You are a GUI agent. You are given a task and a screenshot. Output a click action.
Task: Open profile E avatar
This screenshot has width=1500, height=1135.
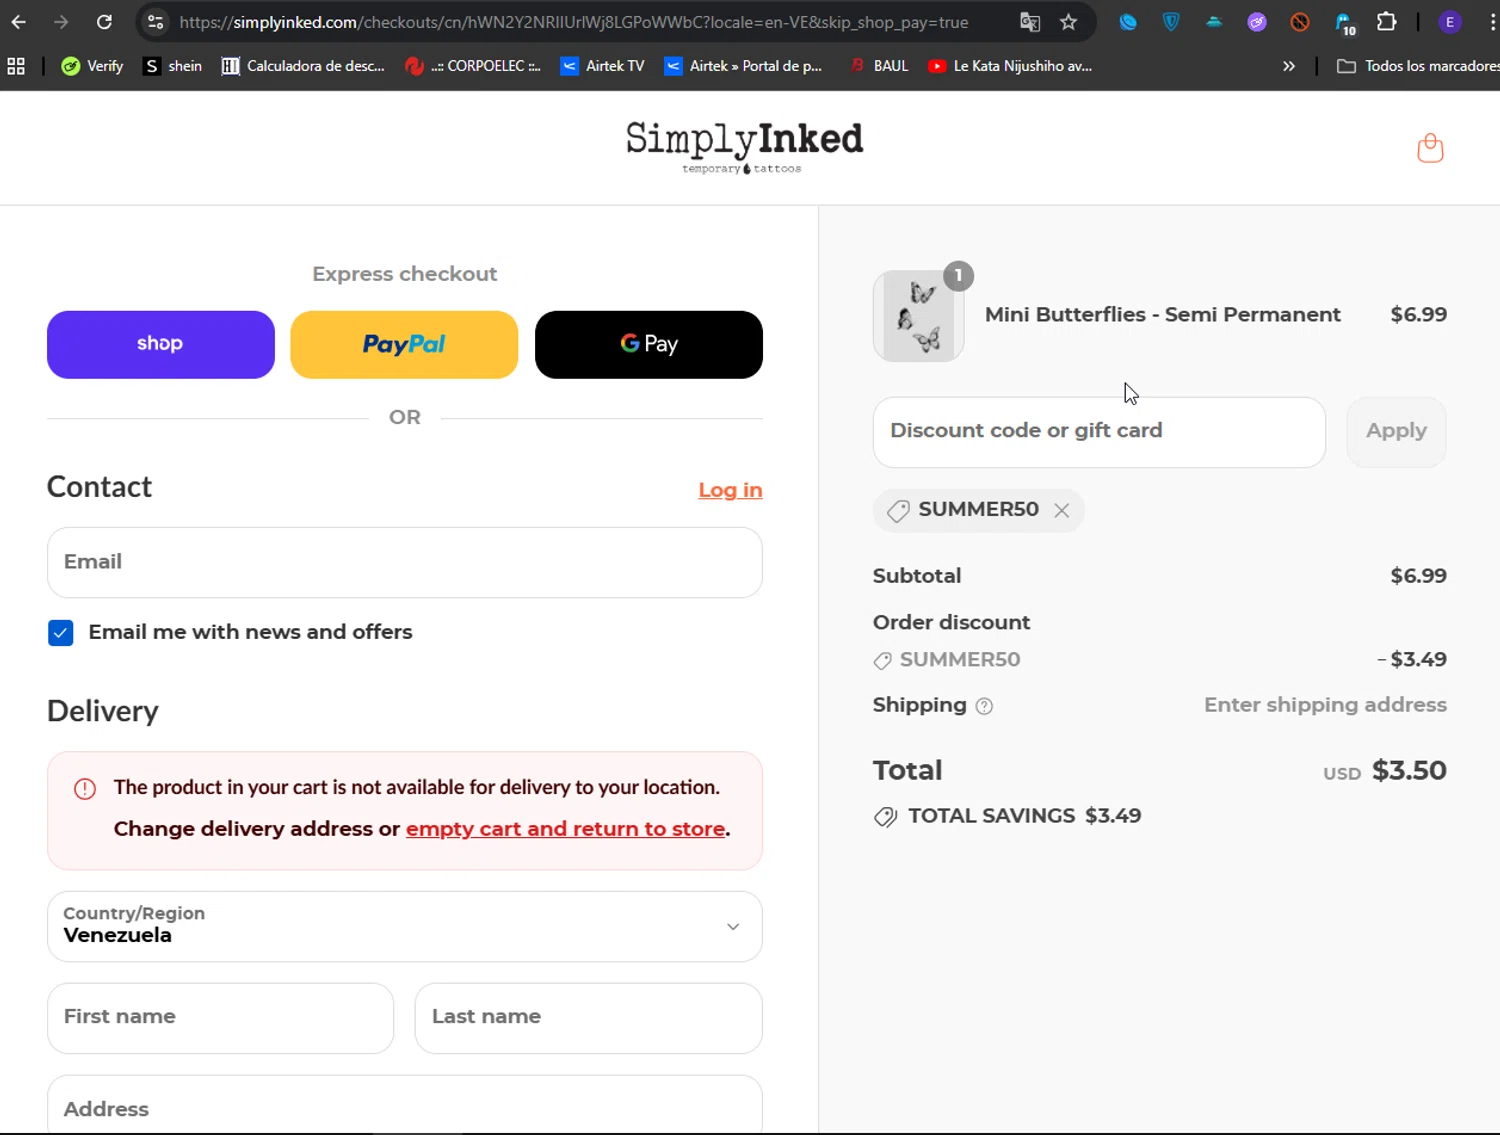1449,22
